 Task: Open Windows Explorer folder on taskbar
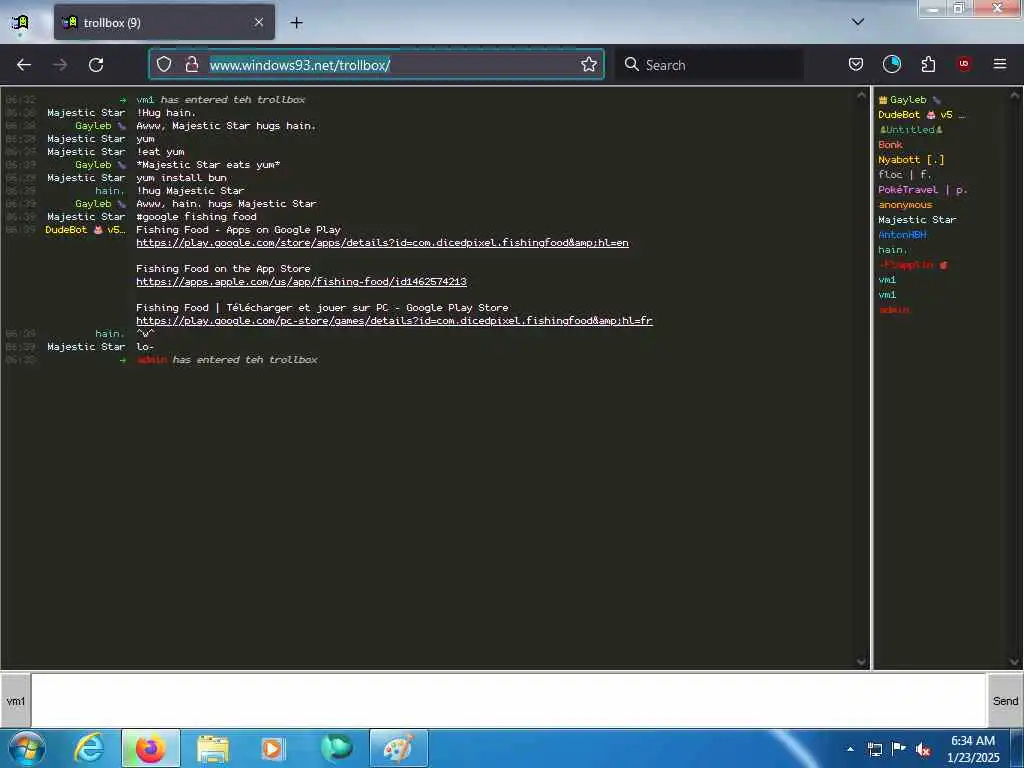click(212, 748)
